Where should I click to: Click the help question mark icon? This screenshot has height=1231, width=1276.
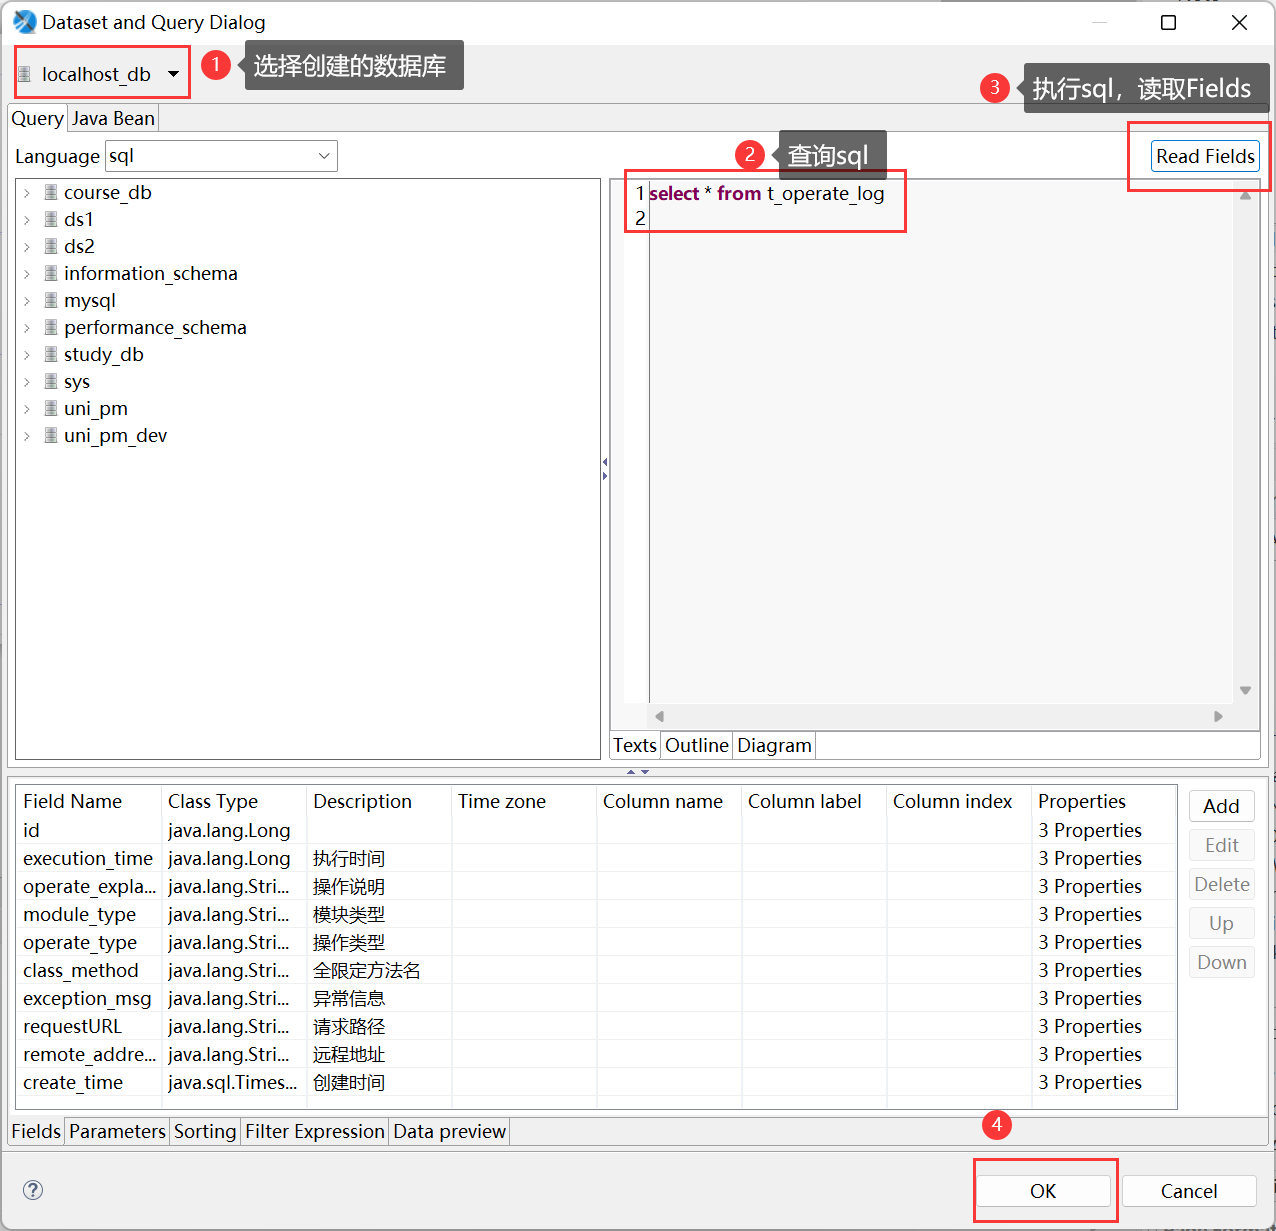point(33,1190)
